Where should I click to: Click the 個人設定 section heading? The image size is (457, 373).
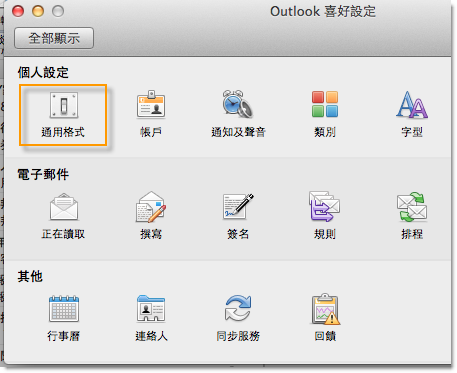click(x=43, y=72)
